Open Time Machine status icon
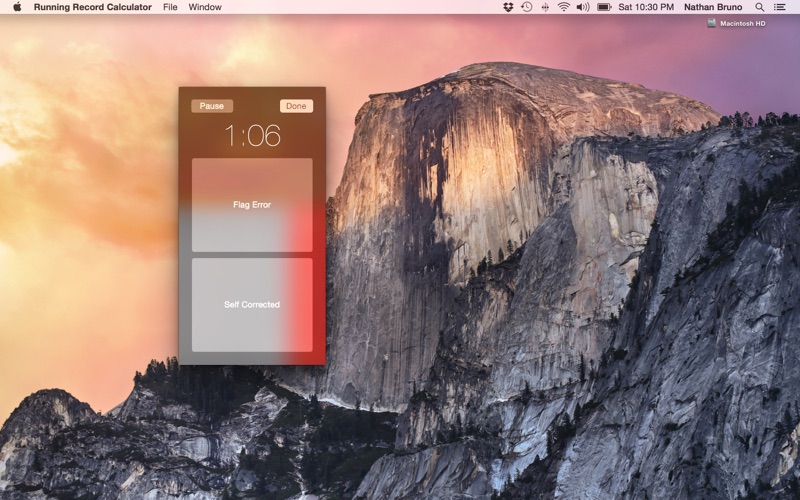Image resolution: width=800 pixels, height=500 pixels. pos(526,7)
